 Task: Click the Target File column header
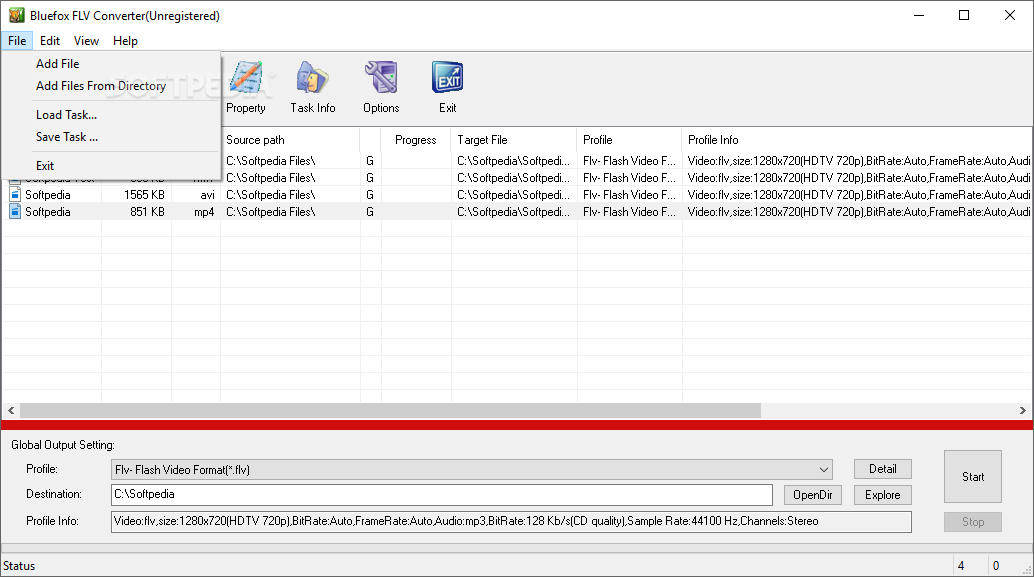tap(514, 140)
